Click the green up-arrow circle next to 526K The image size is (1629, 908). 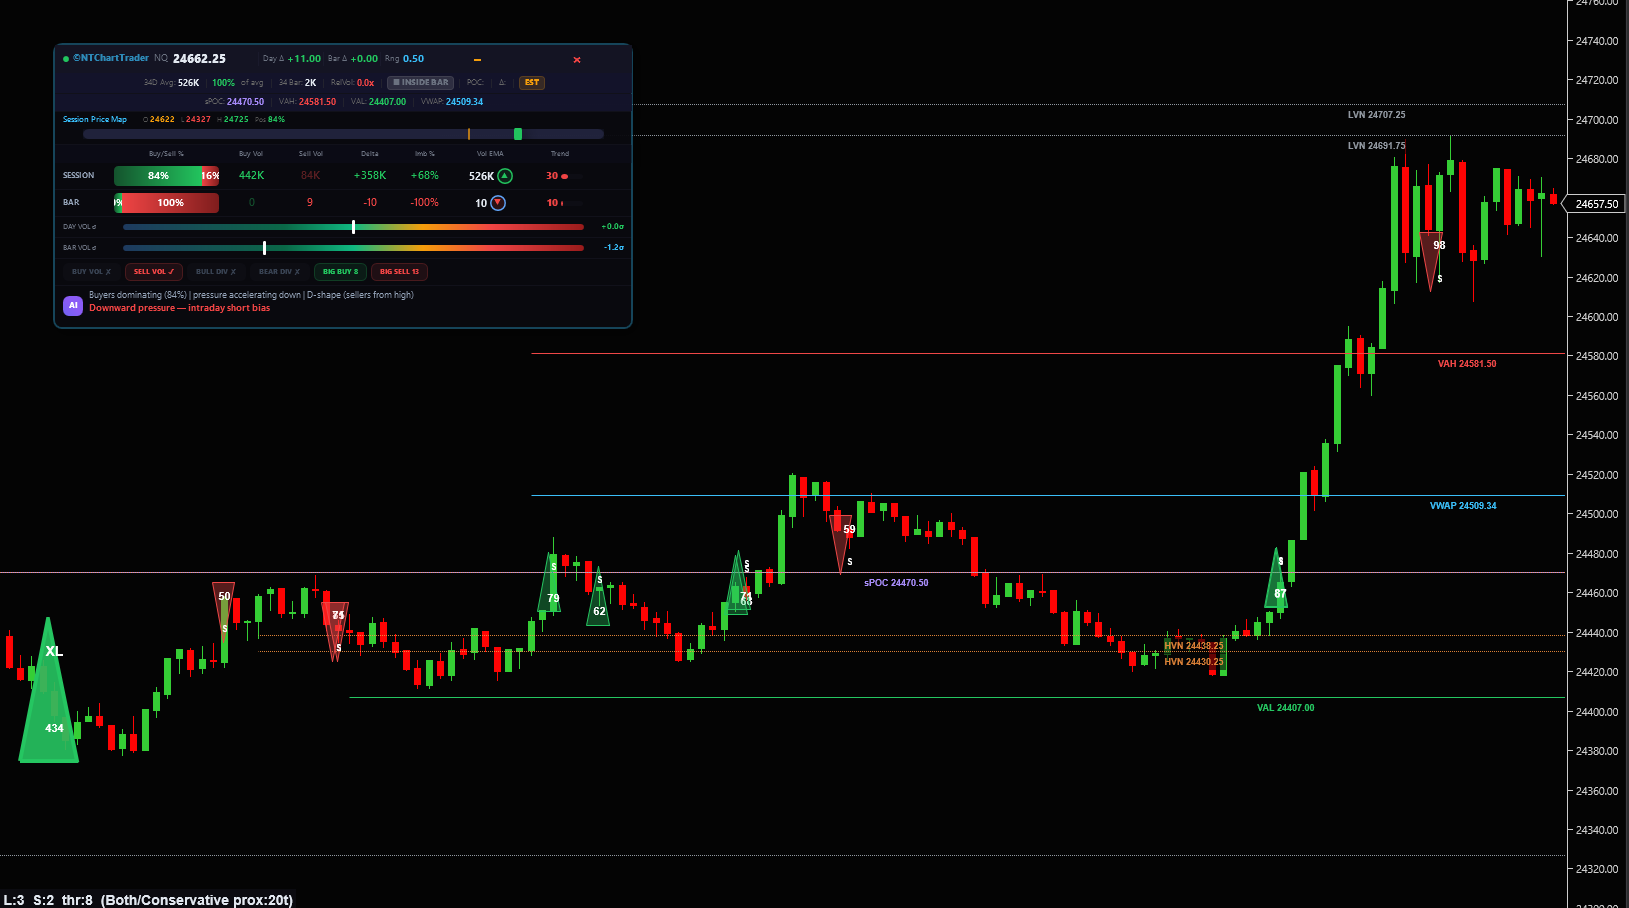pos(505,176)
